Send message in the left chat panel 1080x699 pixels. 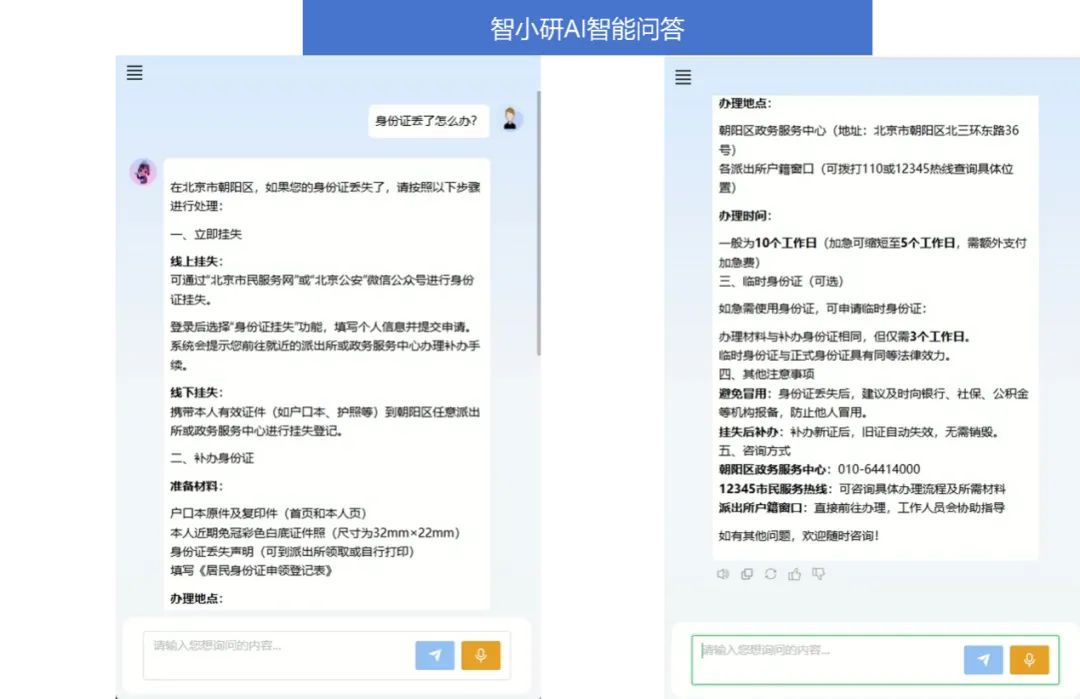[434, 655]
